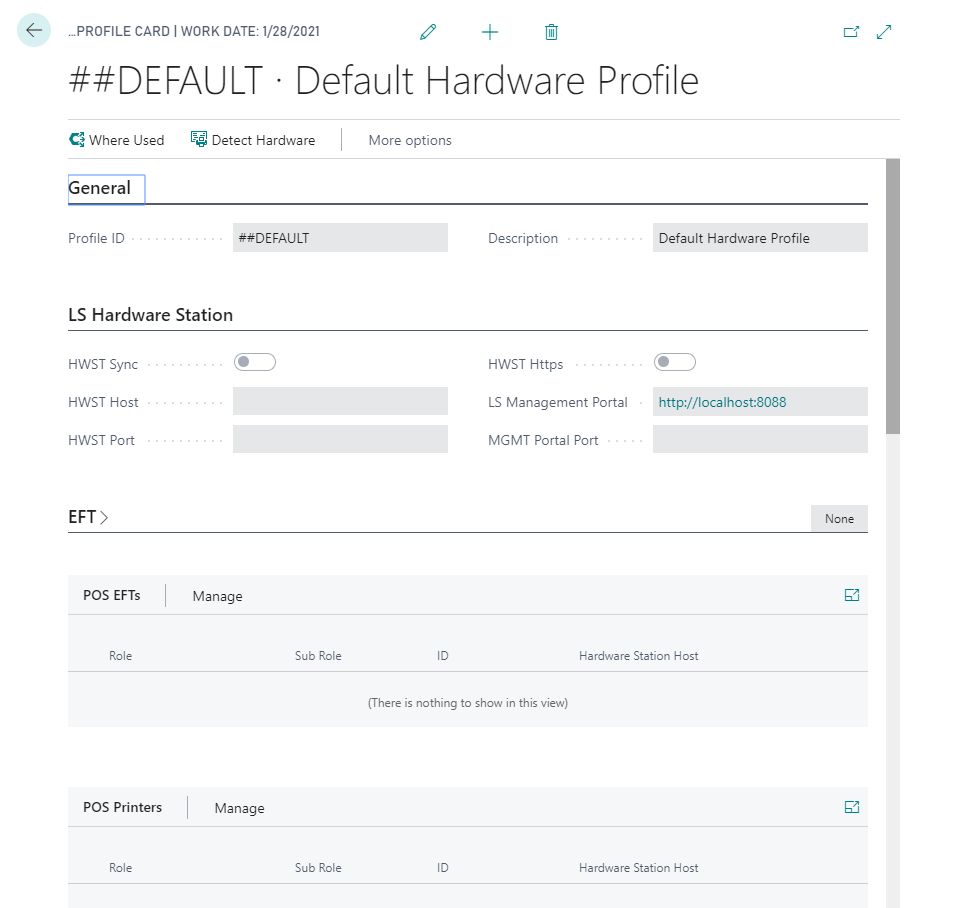The width and height of the screenshot is (962, 908).
Task: Open Manage menu in POS EFTs
Action: 217,596
